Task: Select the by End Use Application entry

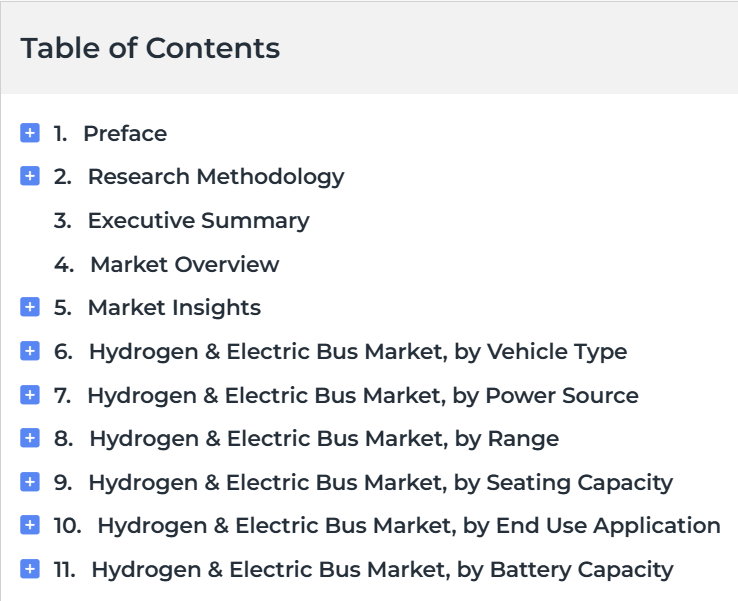Action: click(x=409, y=526)
